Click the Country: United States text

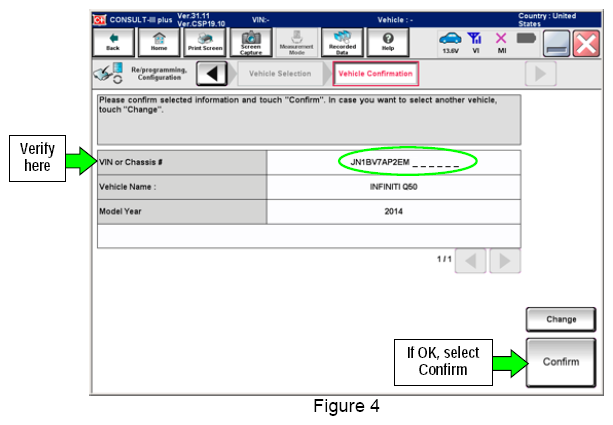[x=547, y=20]
